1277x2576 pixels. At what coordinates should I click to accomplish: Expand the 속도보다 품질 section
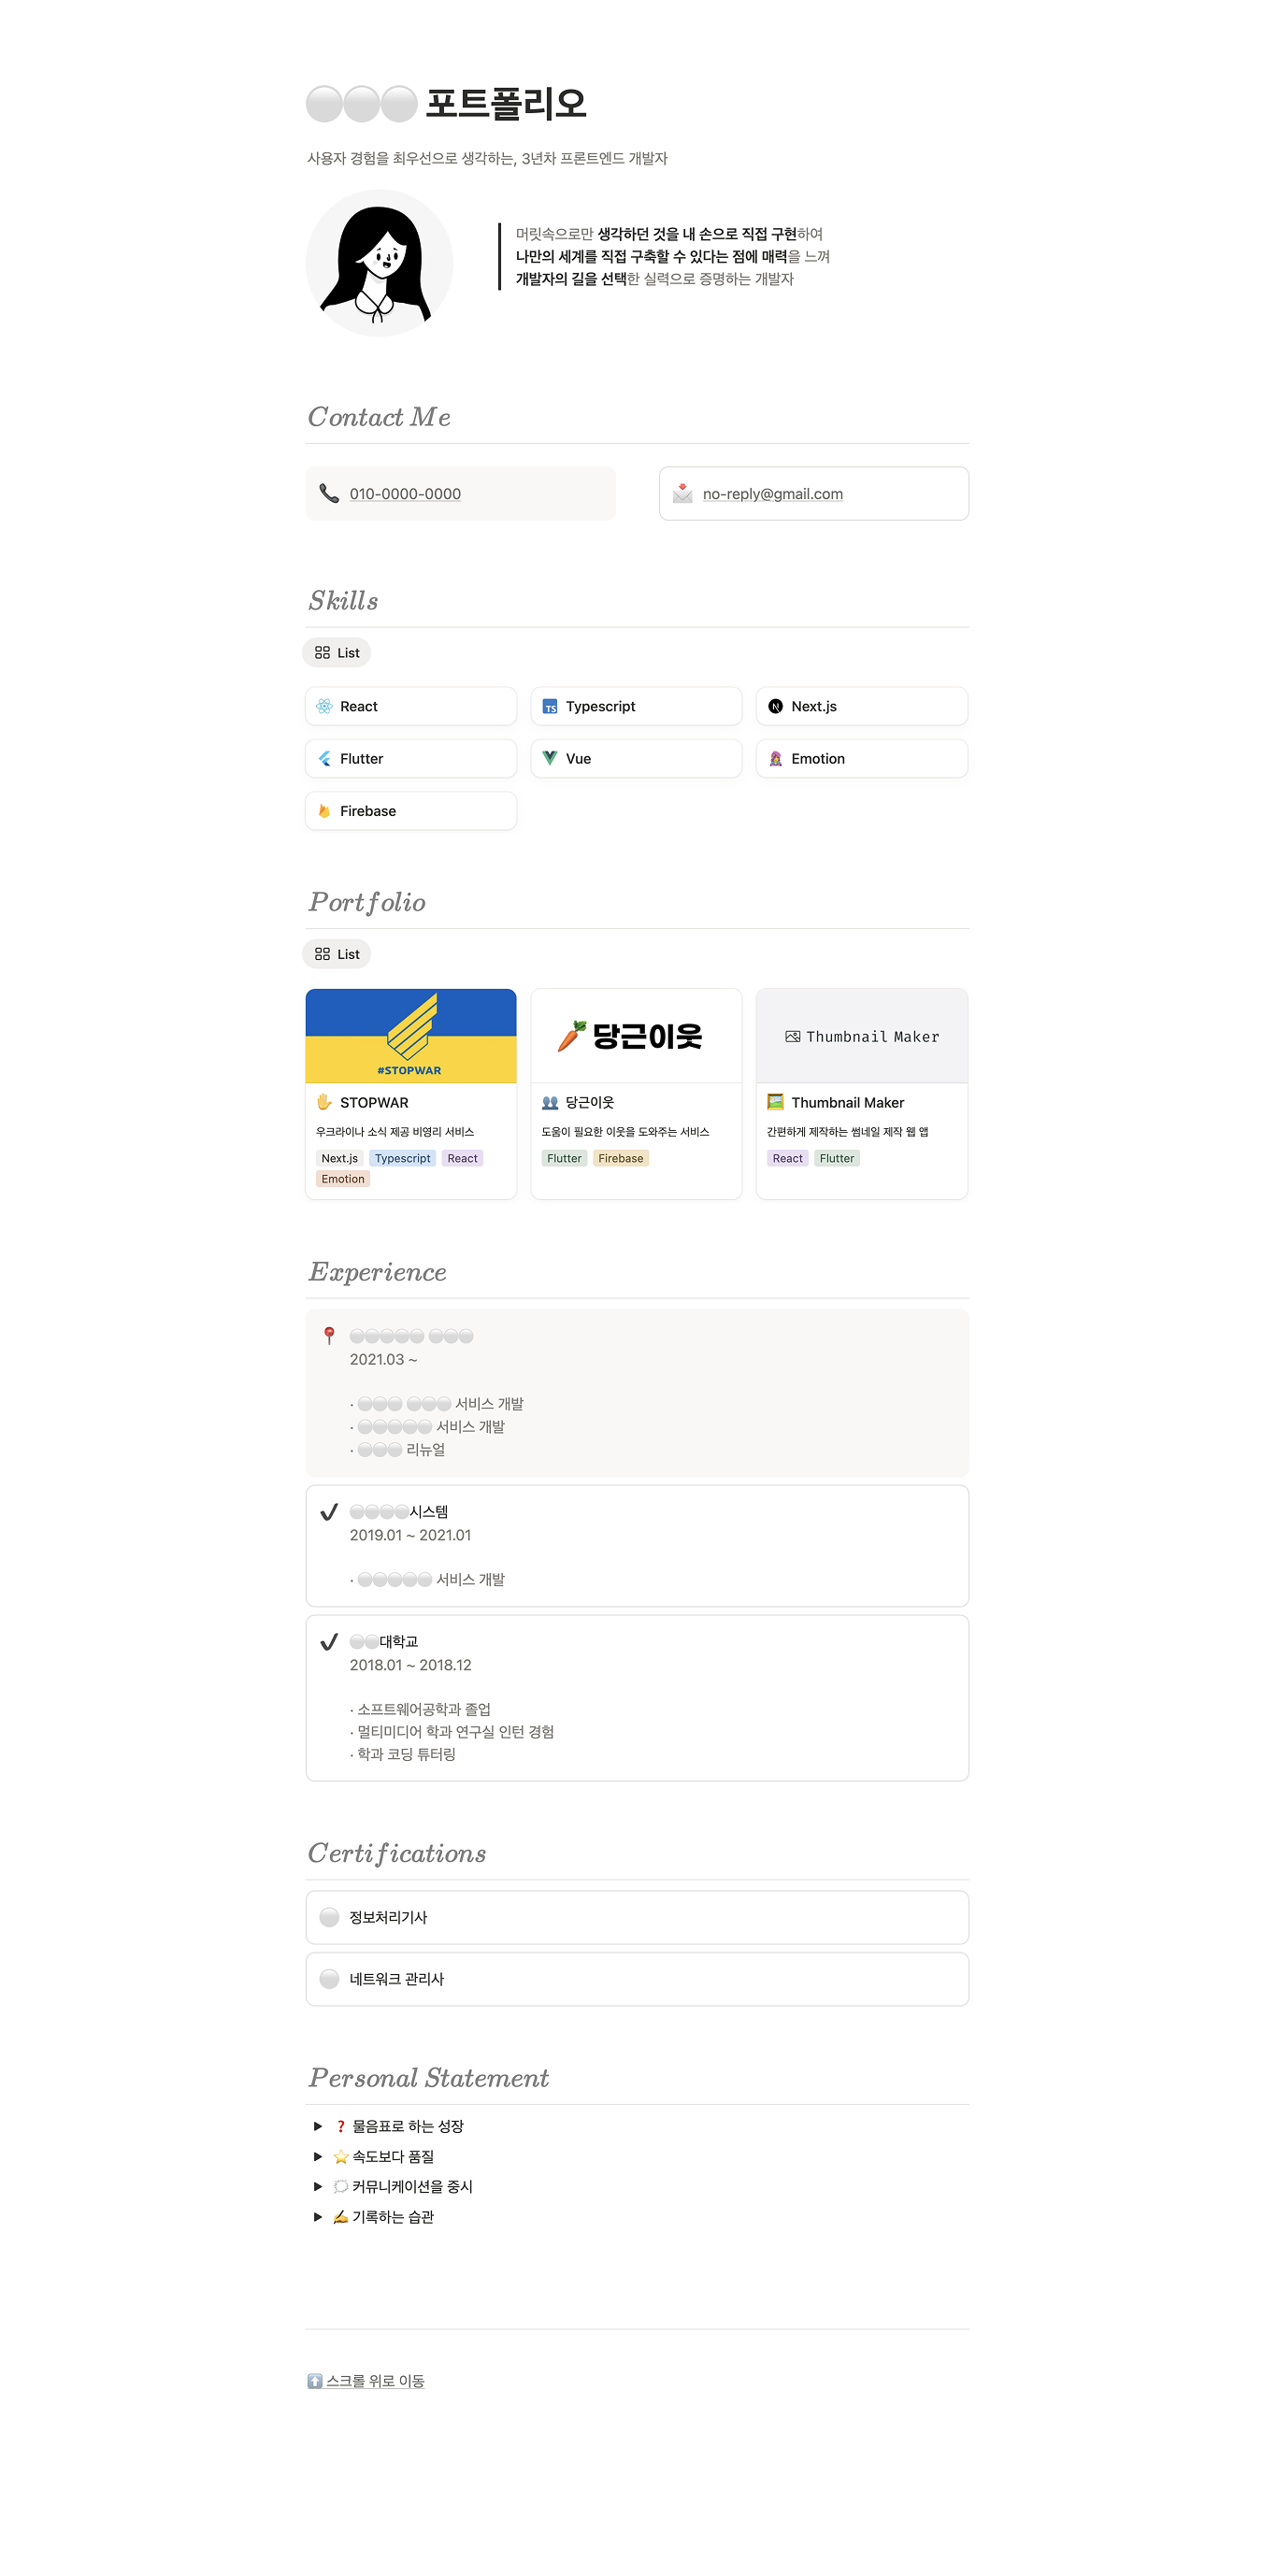318,2156
